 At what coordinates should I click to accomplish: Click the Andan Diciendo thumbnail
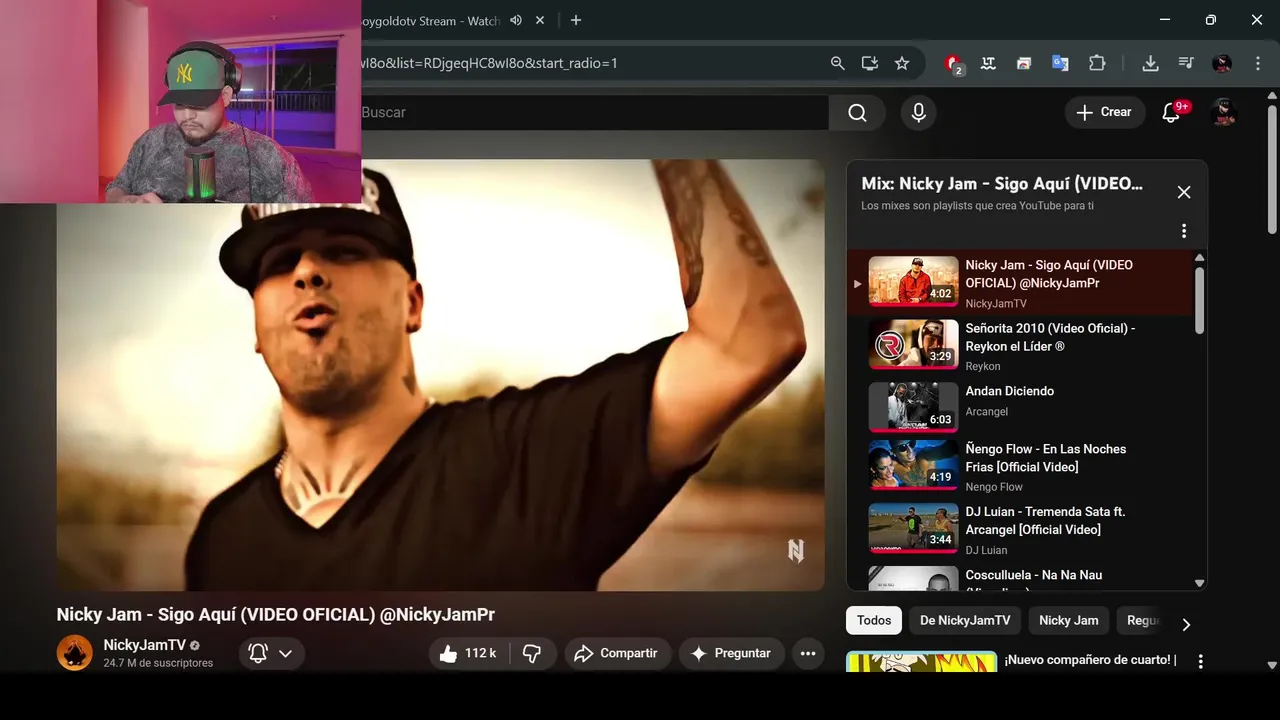click(x=913, y=406)
